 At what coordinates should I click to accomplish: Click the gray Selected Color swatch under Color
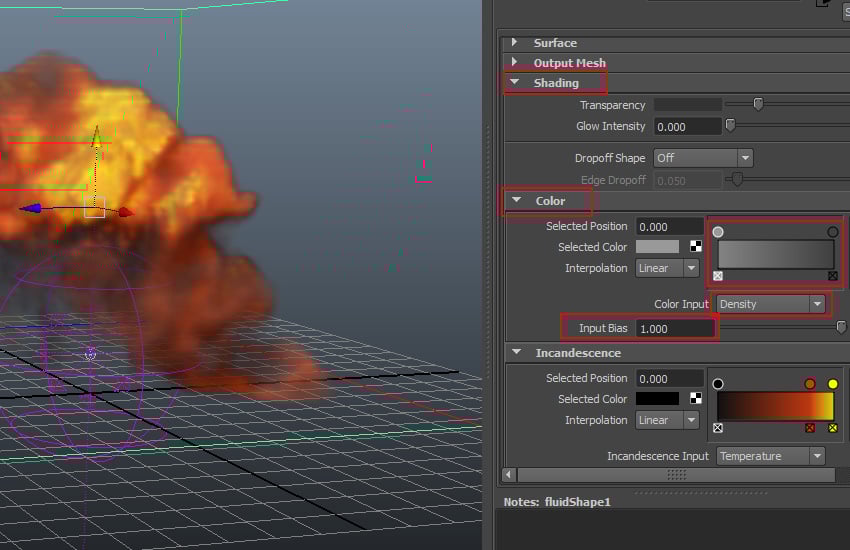[657, 247]
